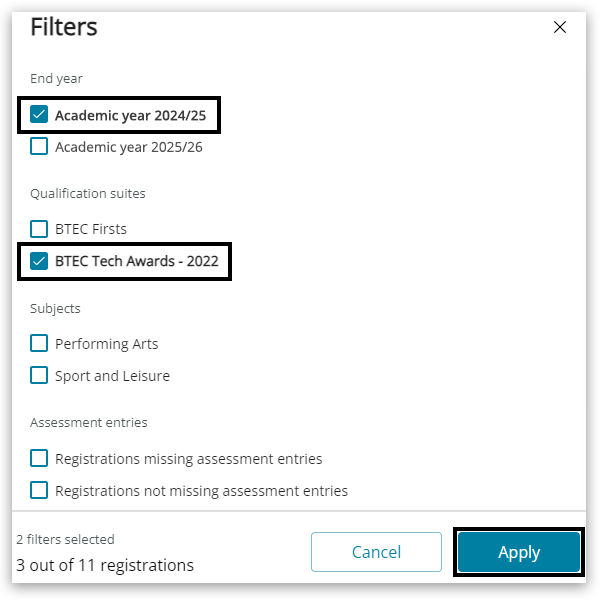Image resolution: width=604 pixels, height=601 pixels.
Task: Tick Registrations missing assessment entries checkbox
Action: pos(39,459)
